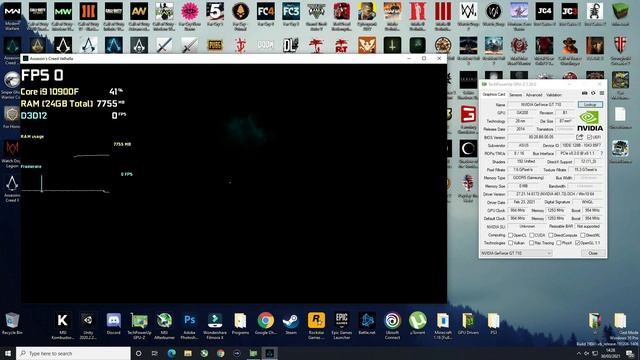Open Discord desktop shortcut

[113, 321]
